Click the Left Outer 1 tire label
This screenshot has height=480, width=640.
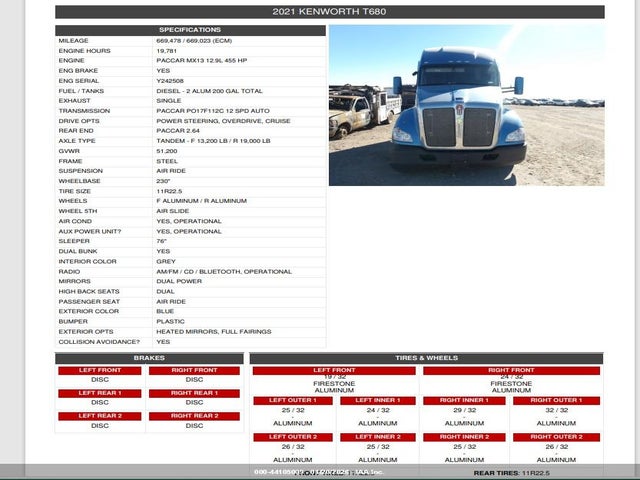coord(293,401)
